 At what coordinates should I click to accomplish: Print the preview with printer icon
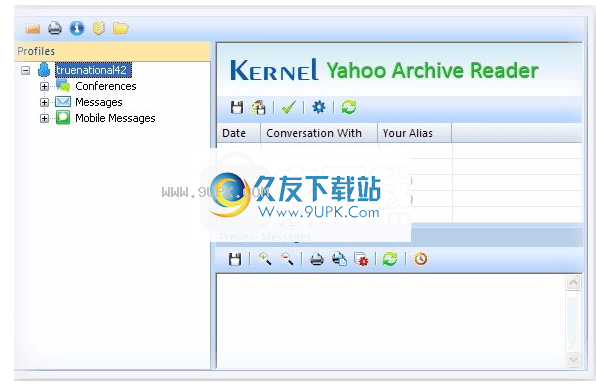coord(317,259)
